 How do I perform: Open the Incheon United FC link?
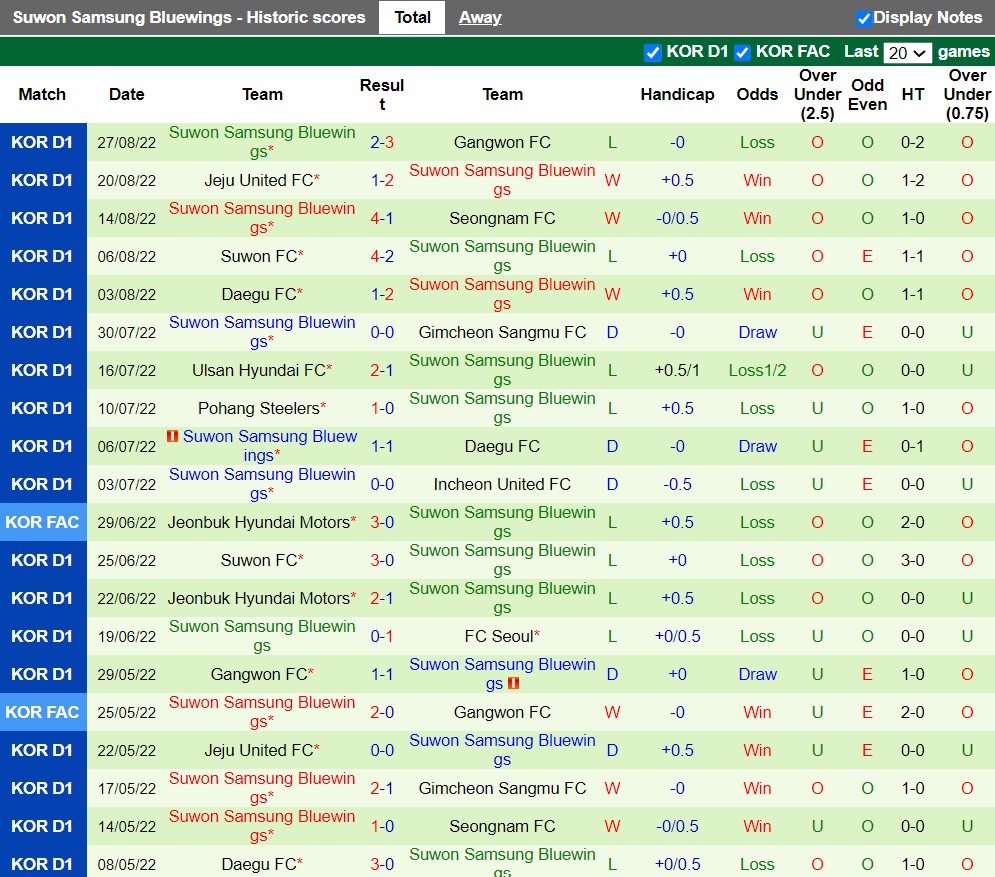(x=502, y=484)
